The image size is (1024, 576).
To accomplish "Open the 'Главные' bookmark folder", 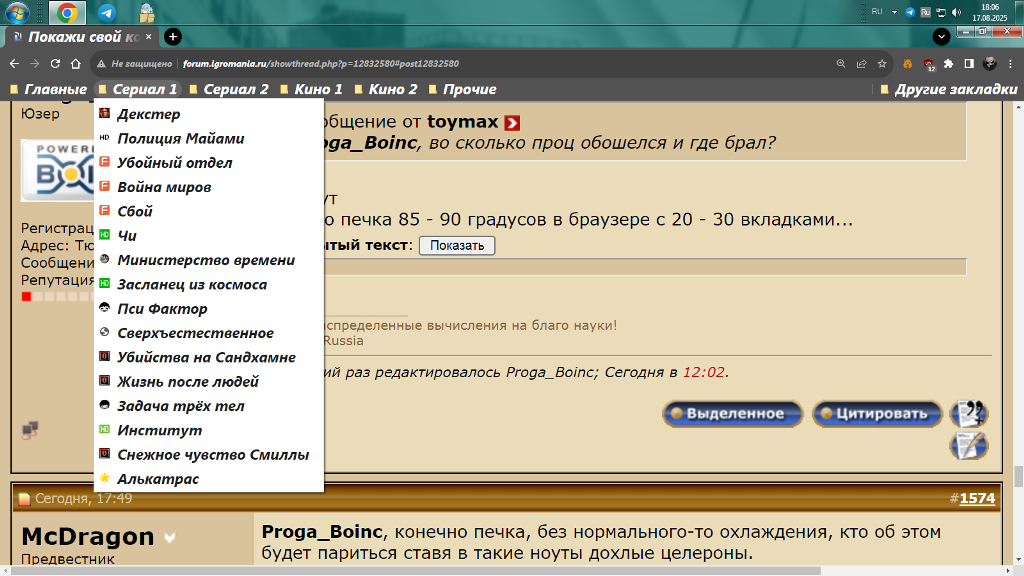I will point(48,89).
